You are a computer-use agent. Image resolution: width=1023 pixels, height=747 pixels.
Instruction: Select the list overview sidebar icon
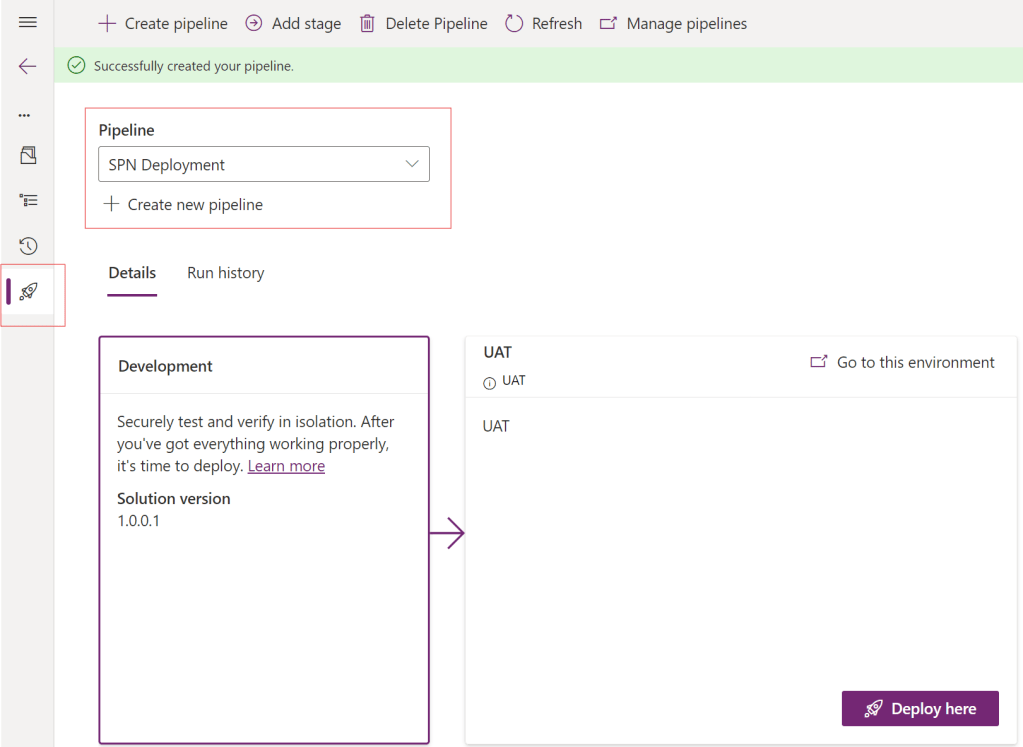click(28, 200)
